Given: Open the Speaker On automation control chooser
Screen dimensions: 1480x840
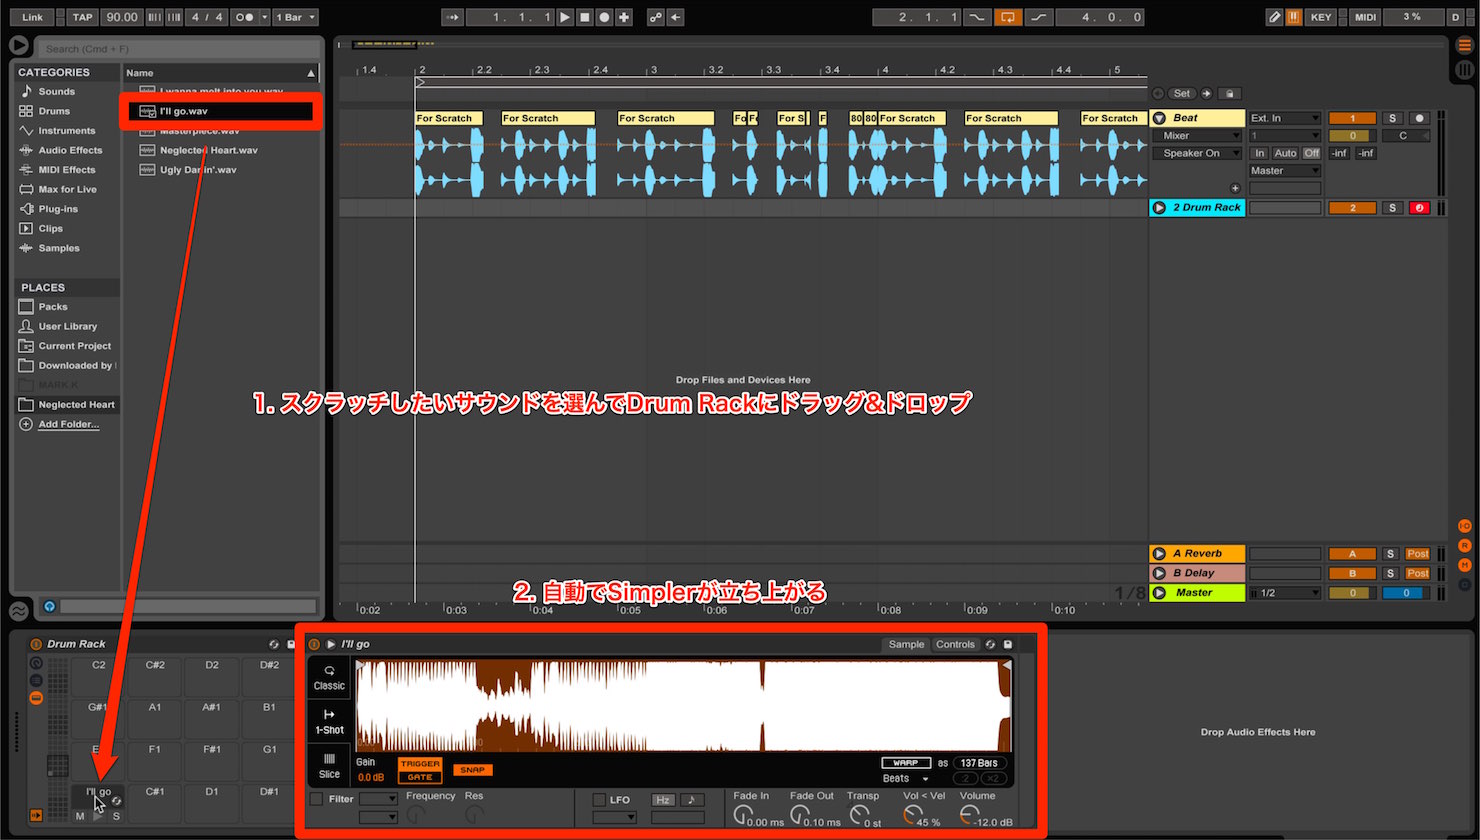Looking at the screenshot, I should pos(1196,154).
